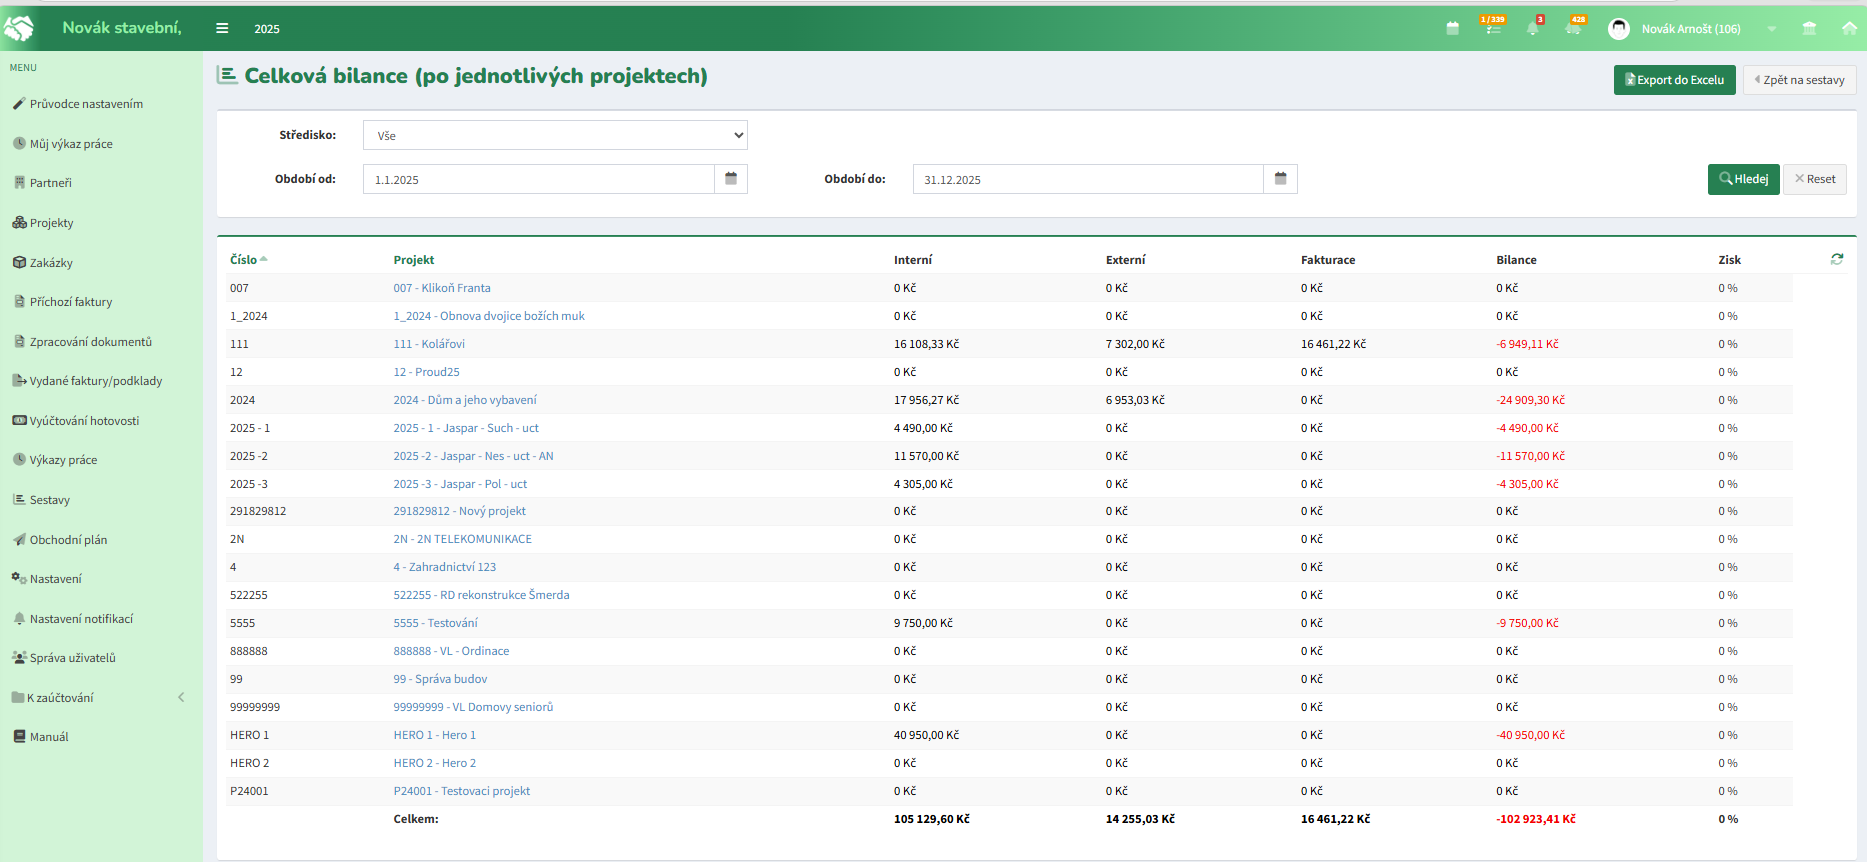Click the Sestavy reports icon

(x=19, y=499)
